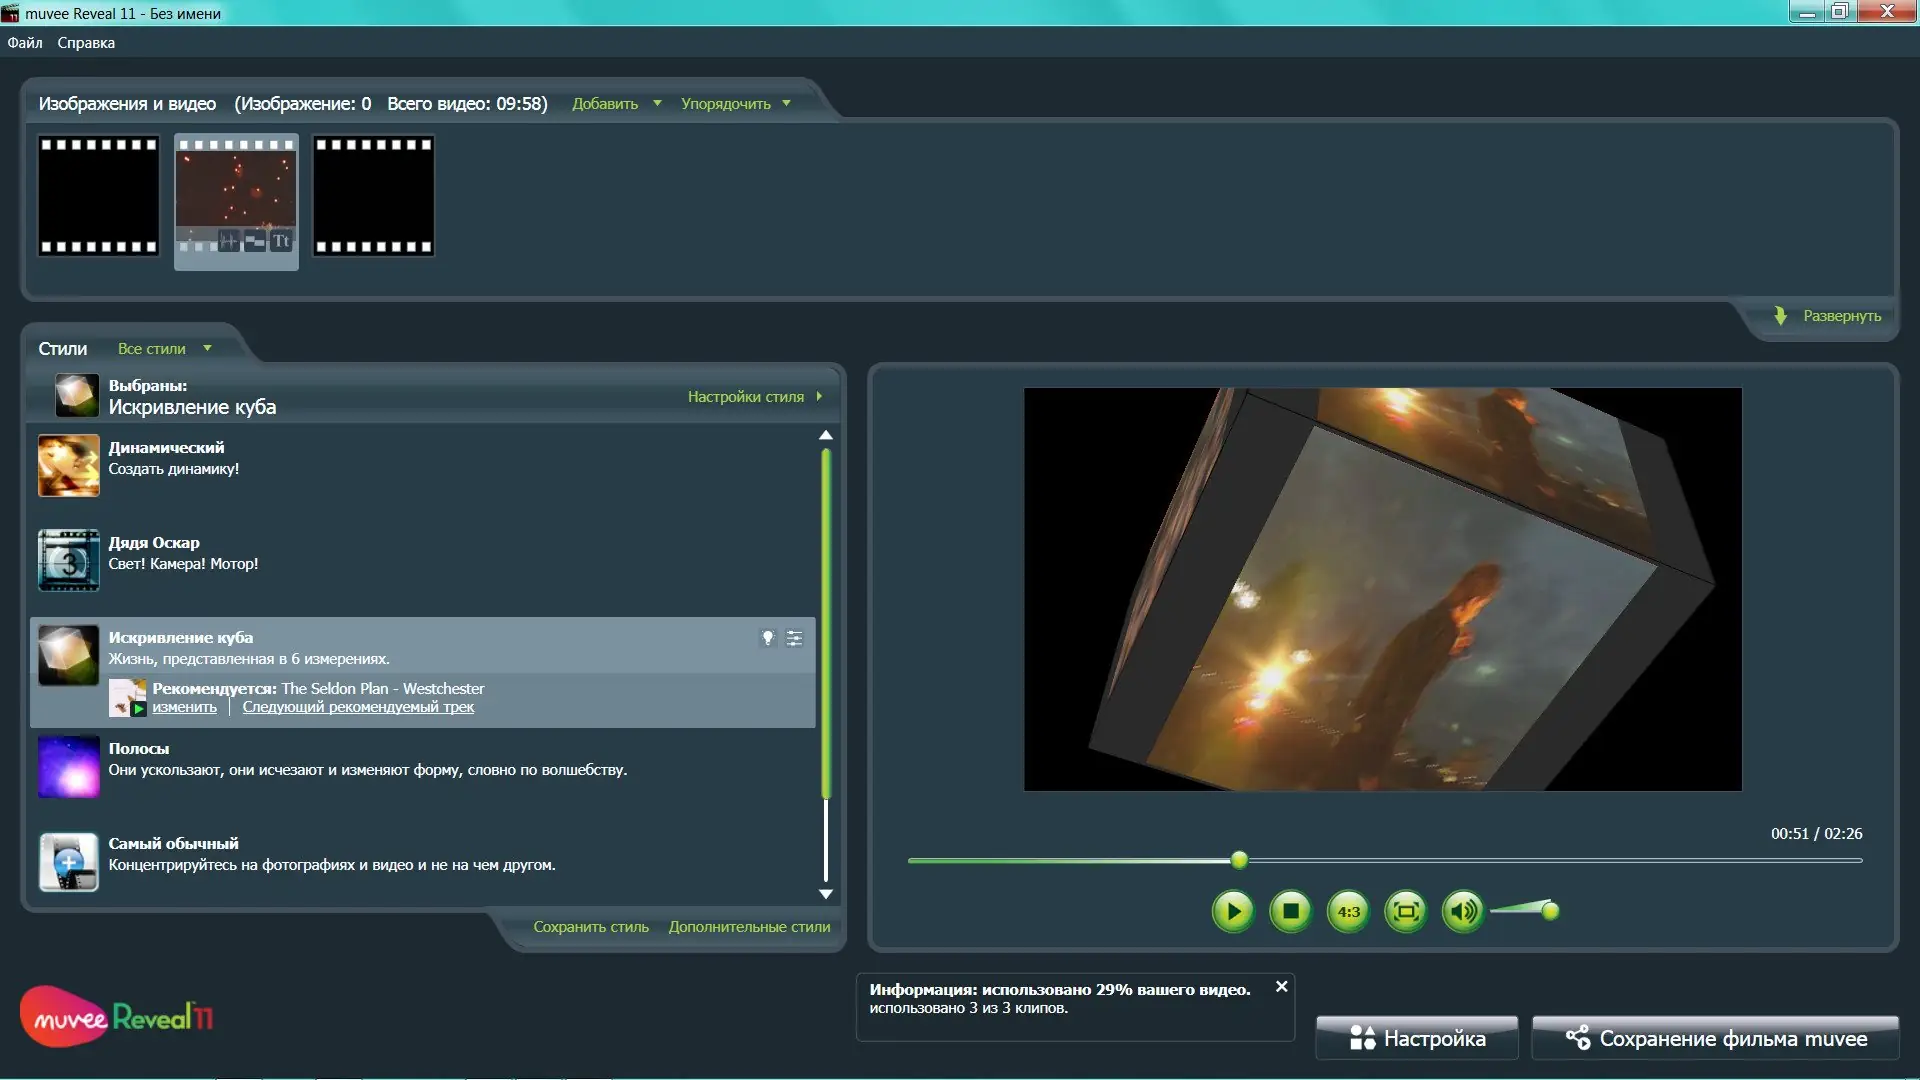Open the Файл menu

click(x=25, y=43)
